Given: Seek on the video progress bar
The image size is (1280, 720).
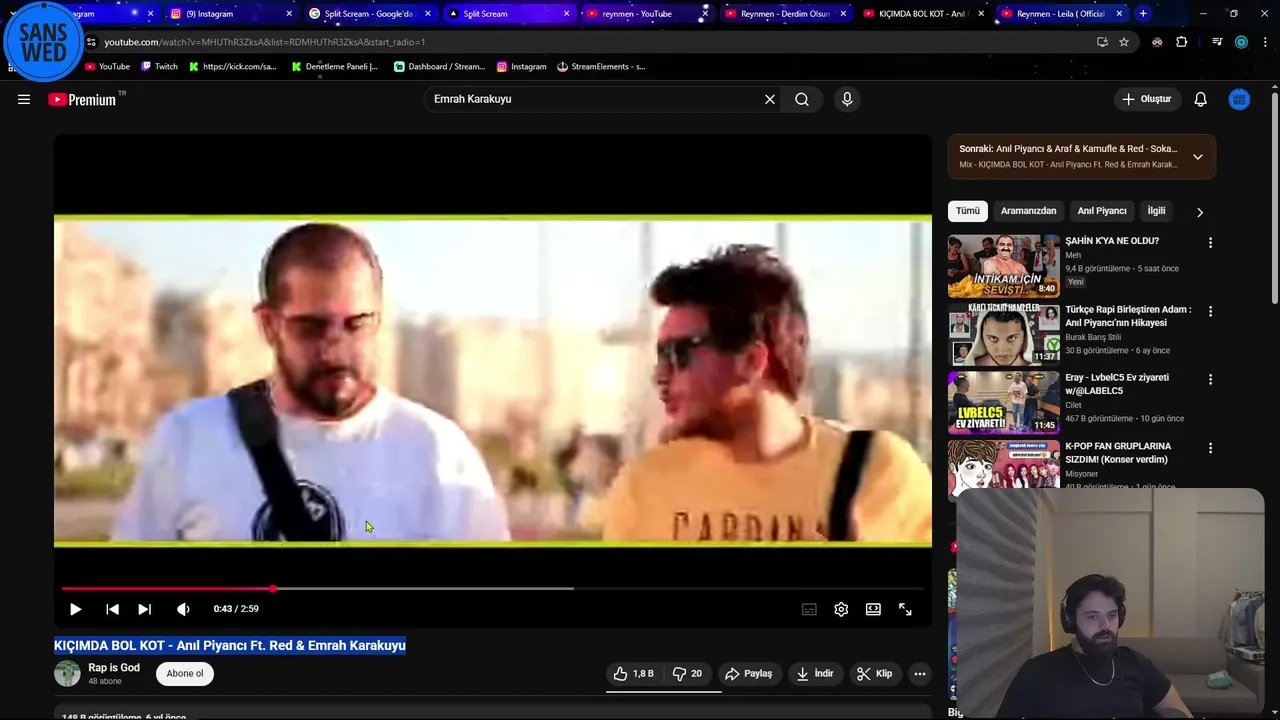Looking at the screenshot, I should 492,588.
